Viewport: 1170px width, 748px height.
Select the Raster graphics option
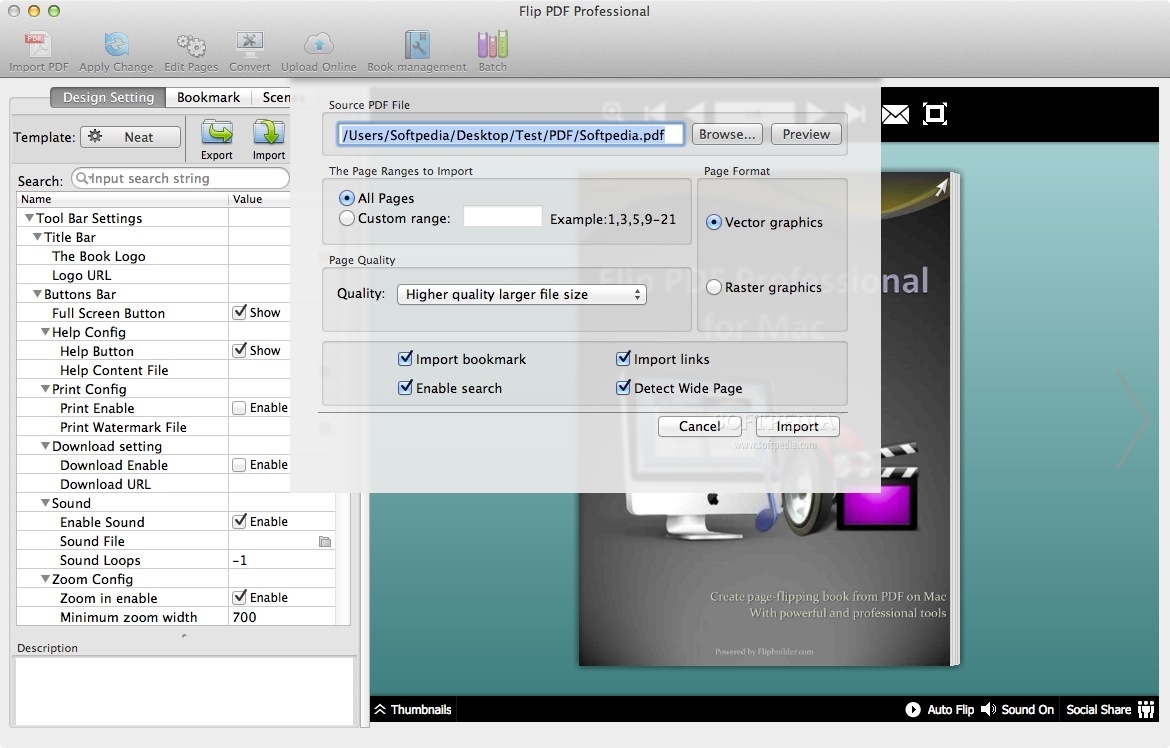tap(713, 287)
